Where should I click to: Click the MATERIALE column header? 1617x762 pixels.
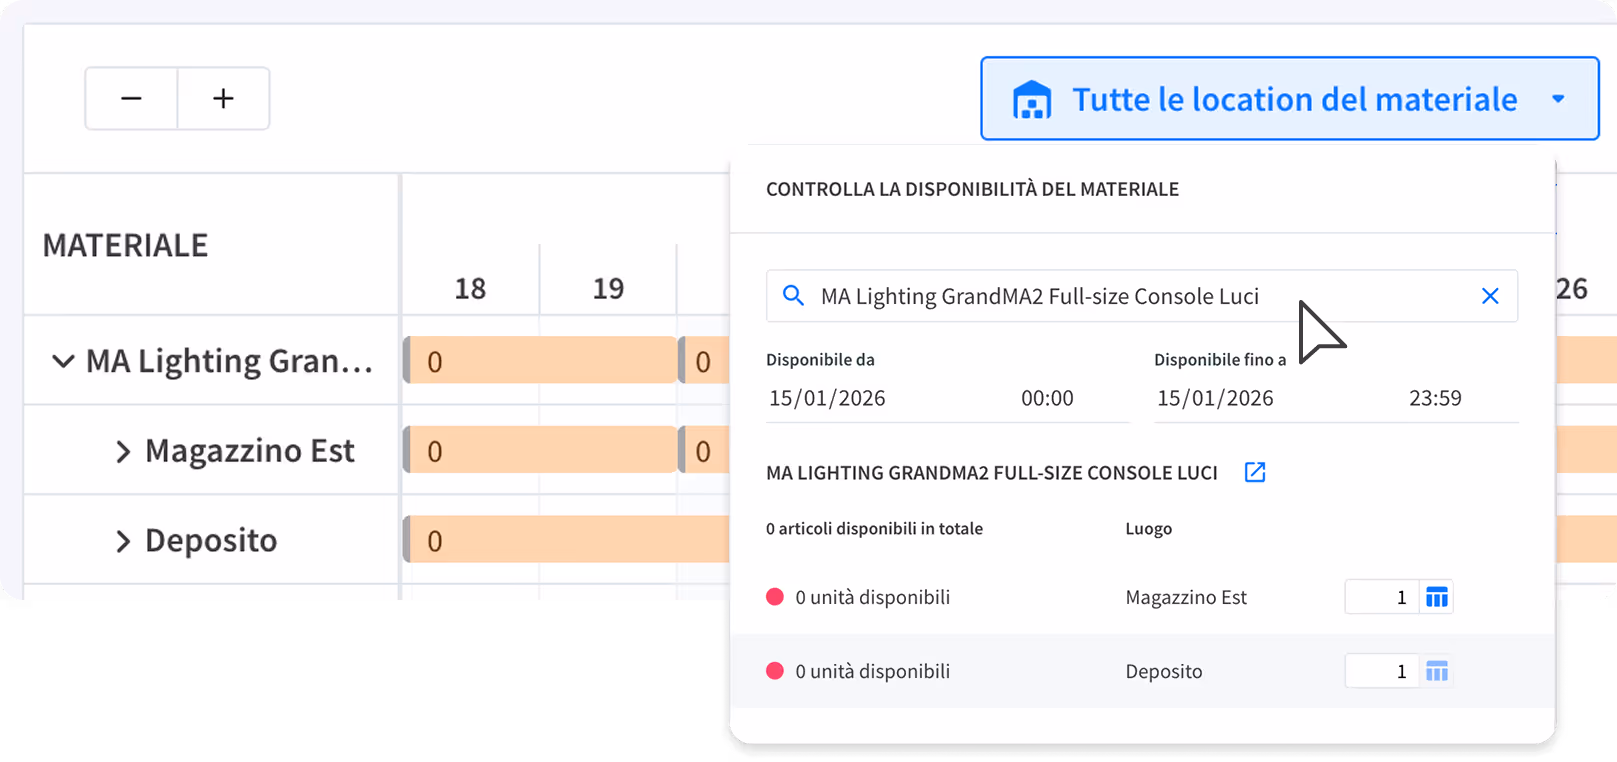pyautogui.click(x=125, y=245)
